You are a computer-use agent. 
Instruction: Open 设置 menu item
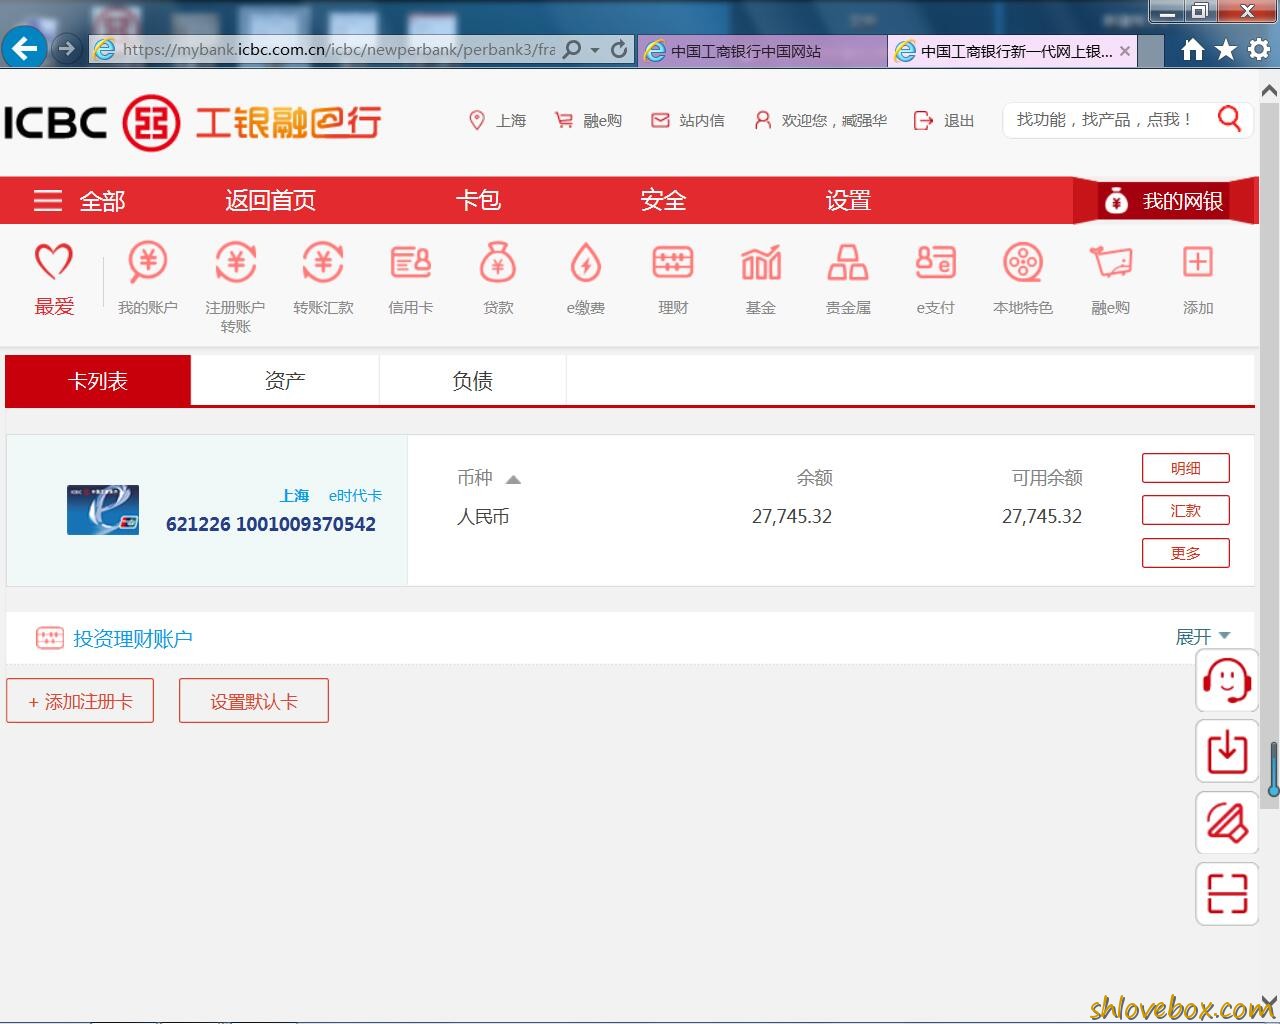(x=848, y=201)
